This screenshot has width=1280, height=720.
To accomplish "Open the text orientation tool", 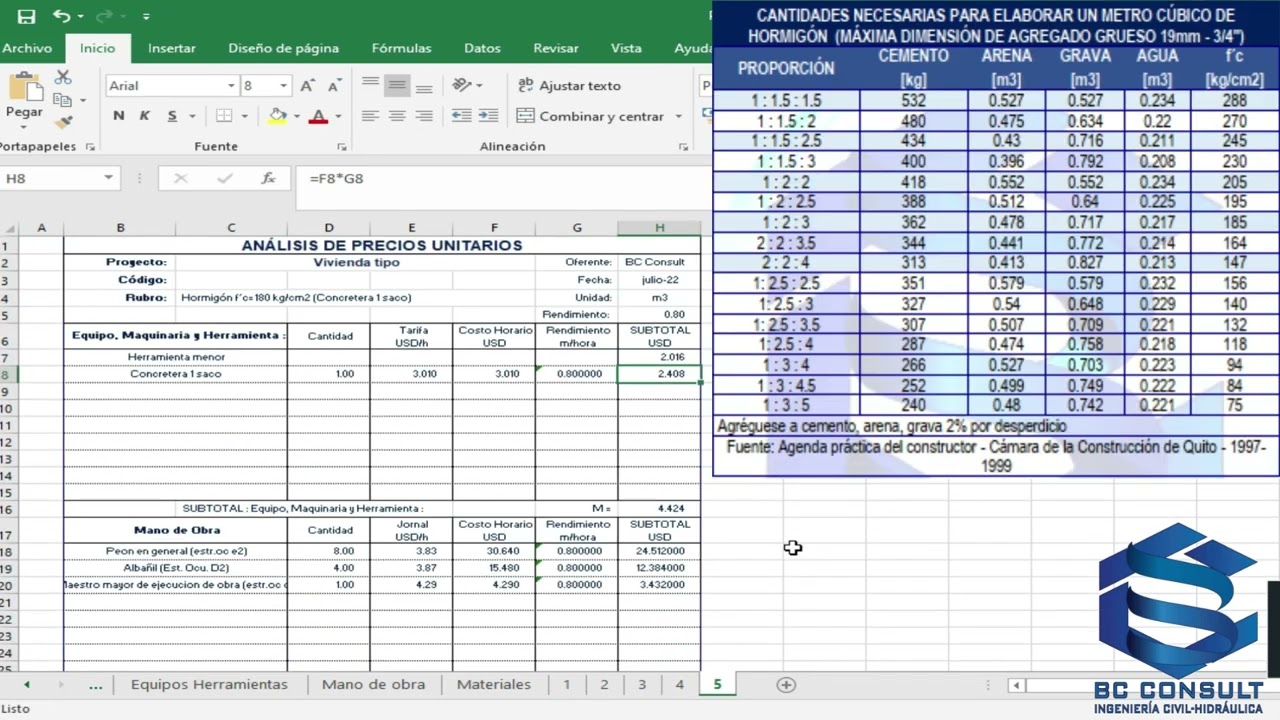I will point(461,86).
